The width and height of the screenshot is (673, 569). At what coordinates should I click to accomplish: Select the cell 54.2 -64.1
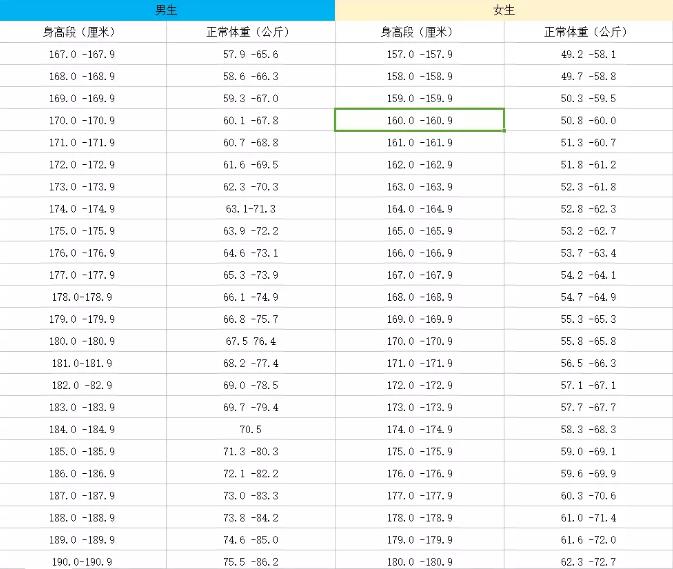[x=588, y=275]
